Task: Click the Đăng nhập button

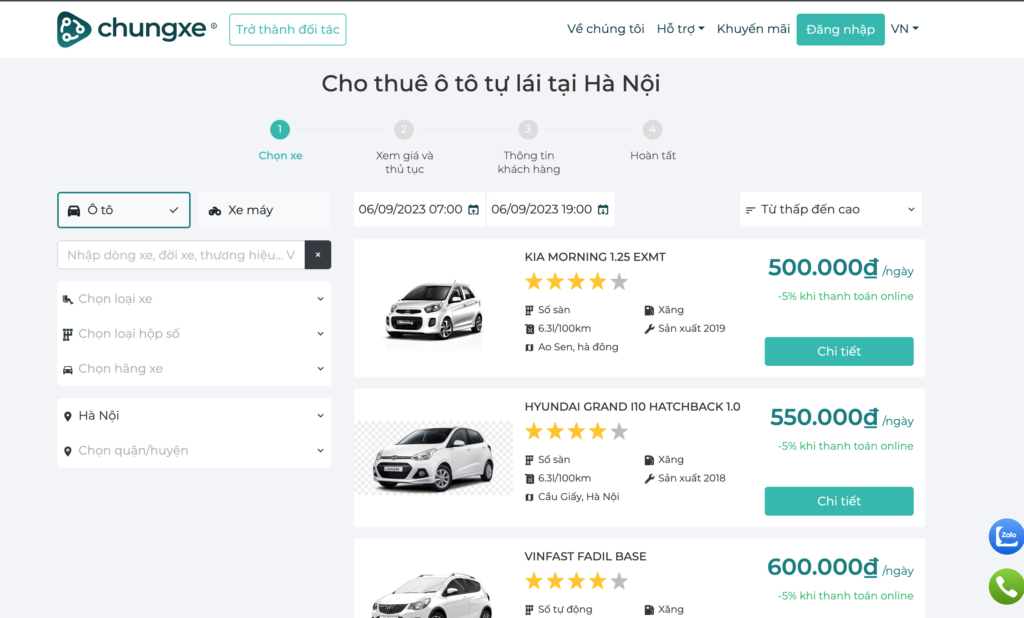Action: [x=840, y=29]
